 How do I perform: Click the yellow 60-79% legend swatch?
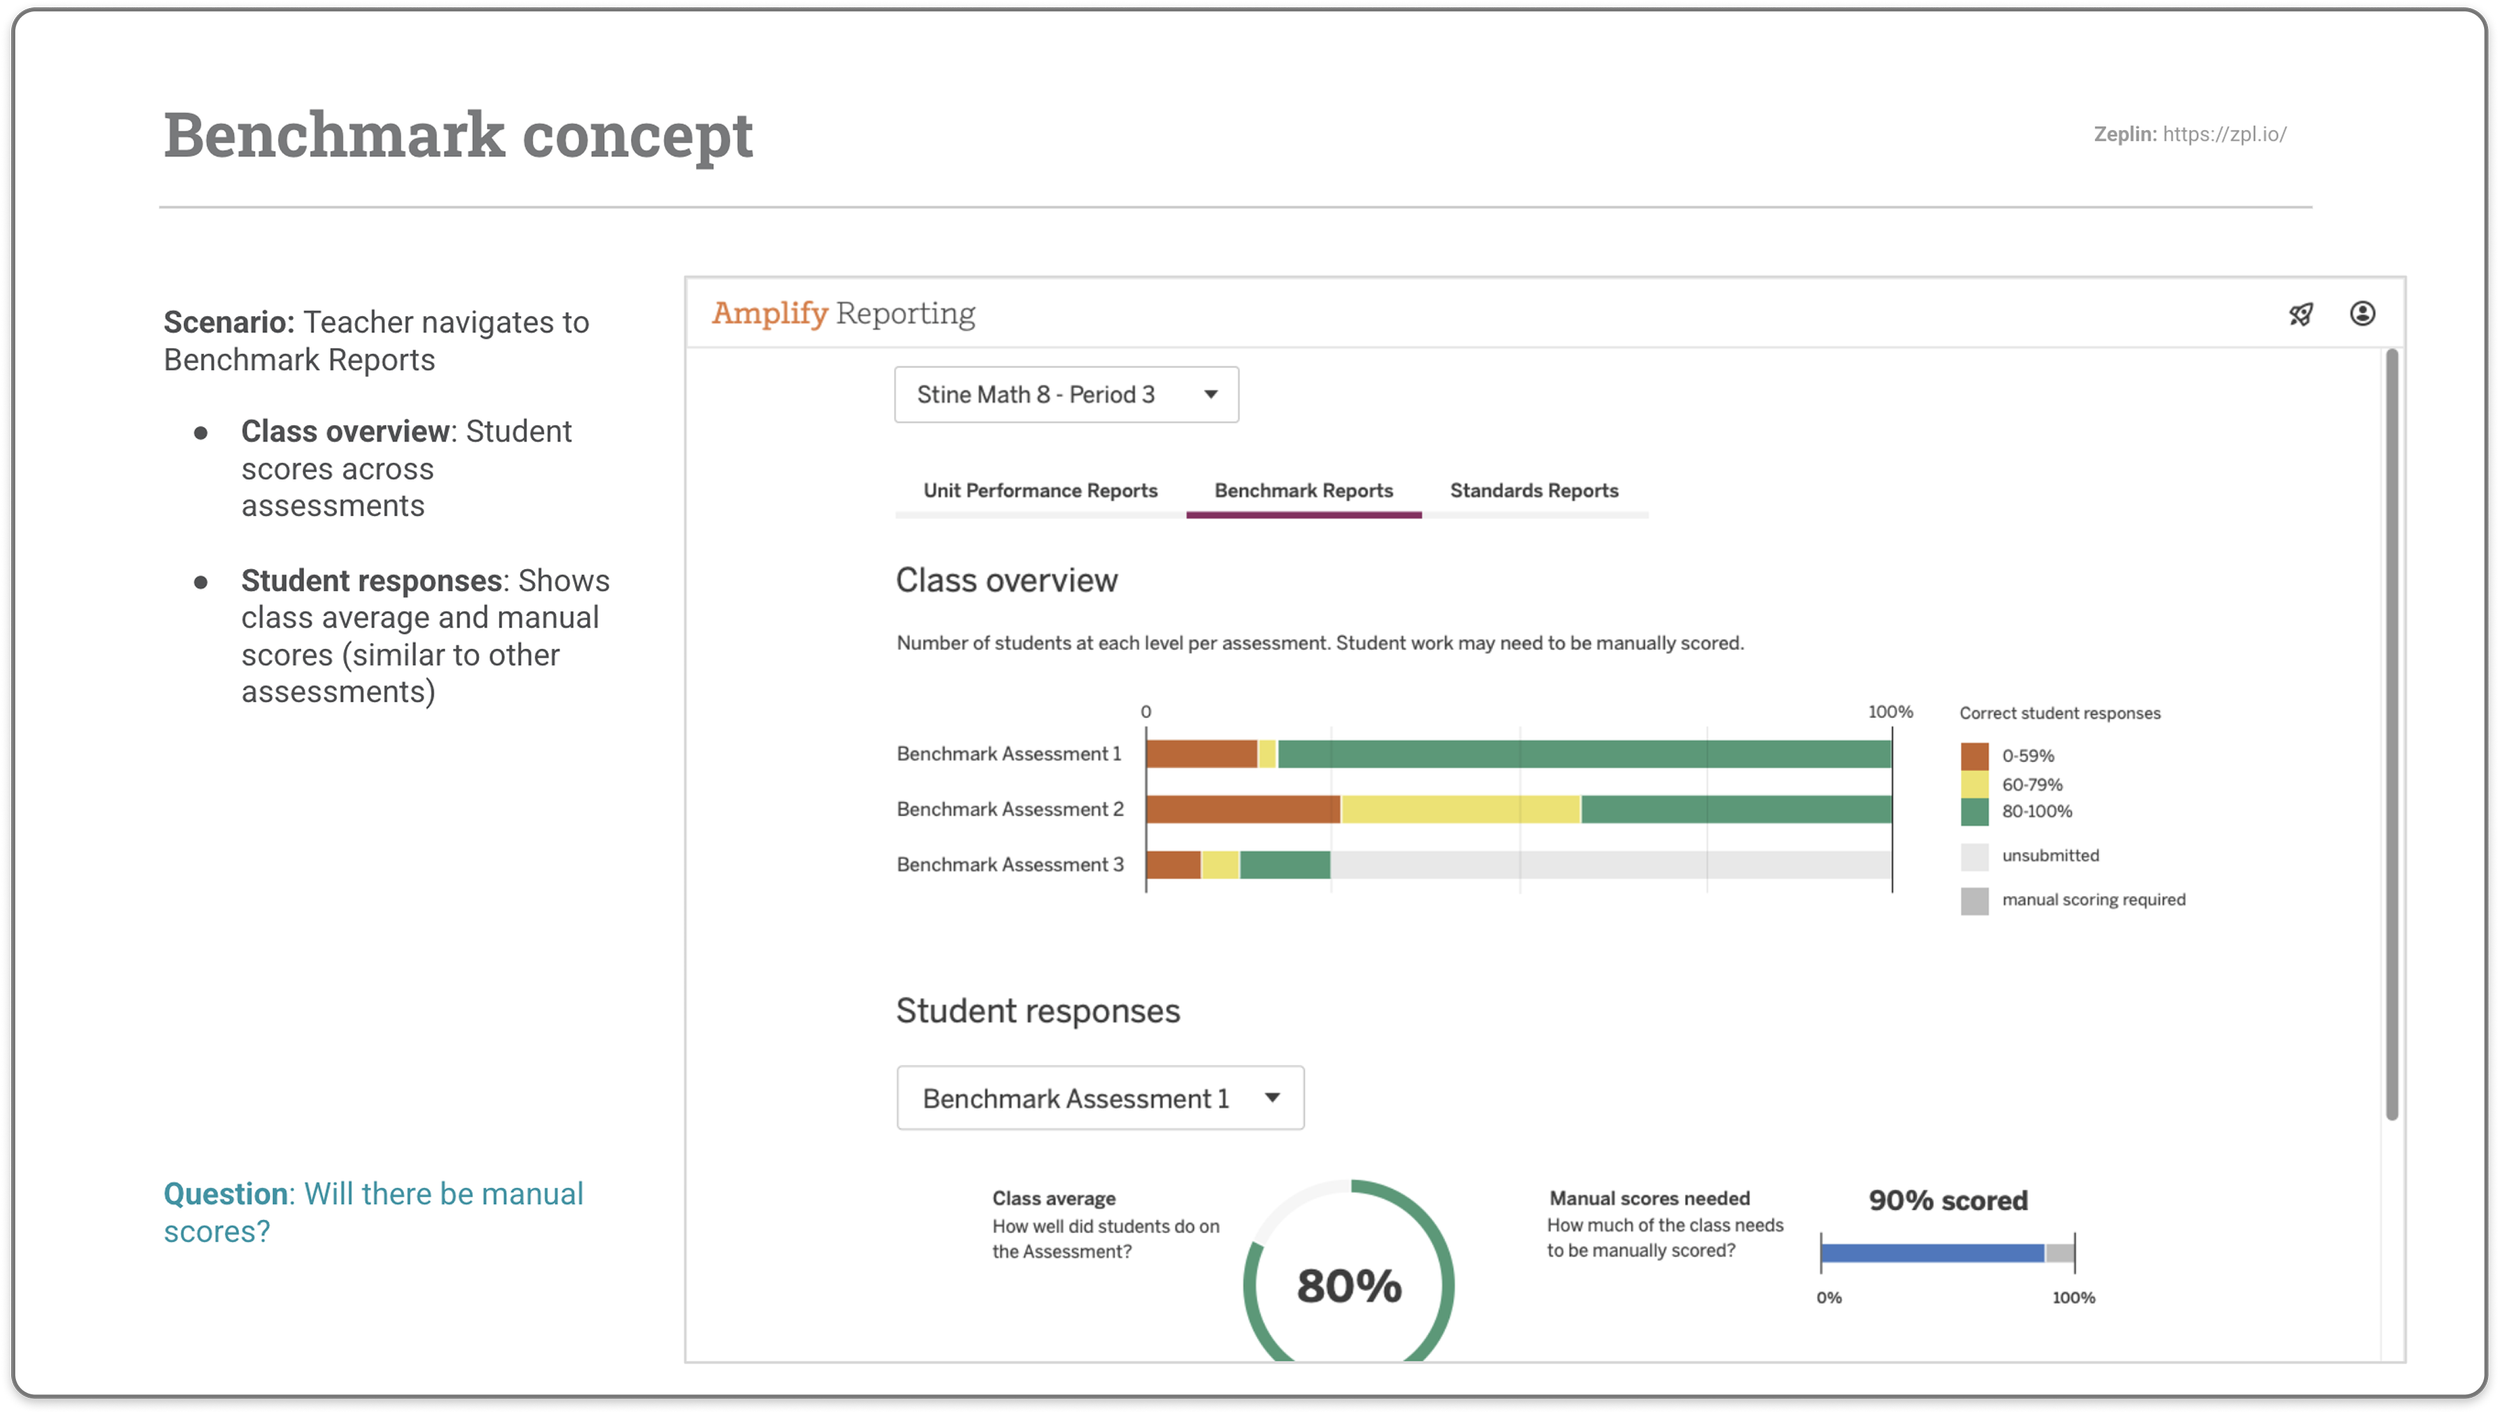pyautogui.click(x=1974, y=784)
